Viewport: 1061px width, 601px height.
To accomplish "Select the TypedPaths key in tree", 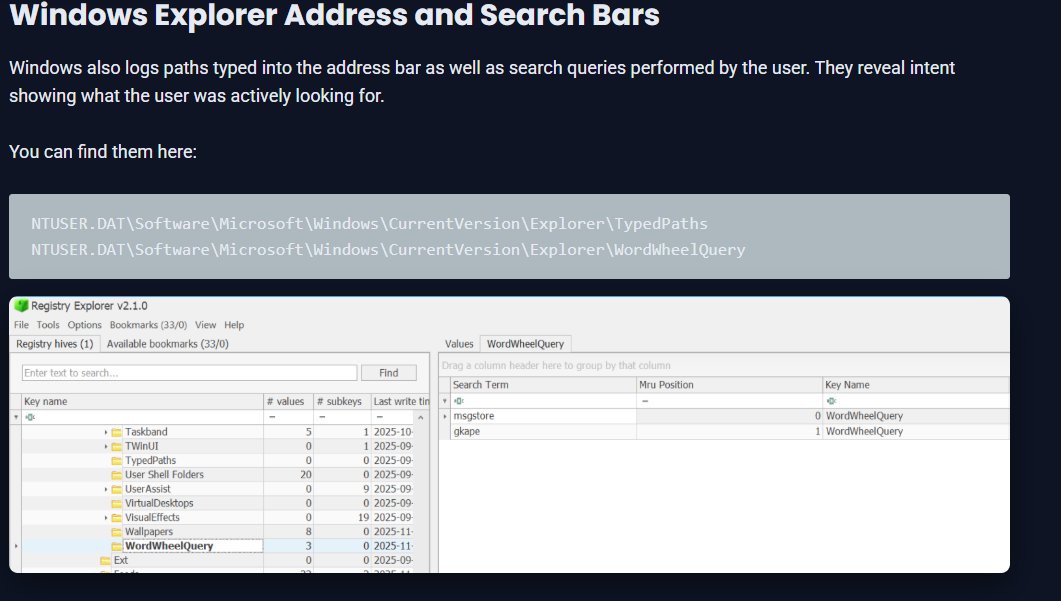I will [150, 460].
